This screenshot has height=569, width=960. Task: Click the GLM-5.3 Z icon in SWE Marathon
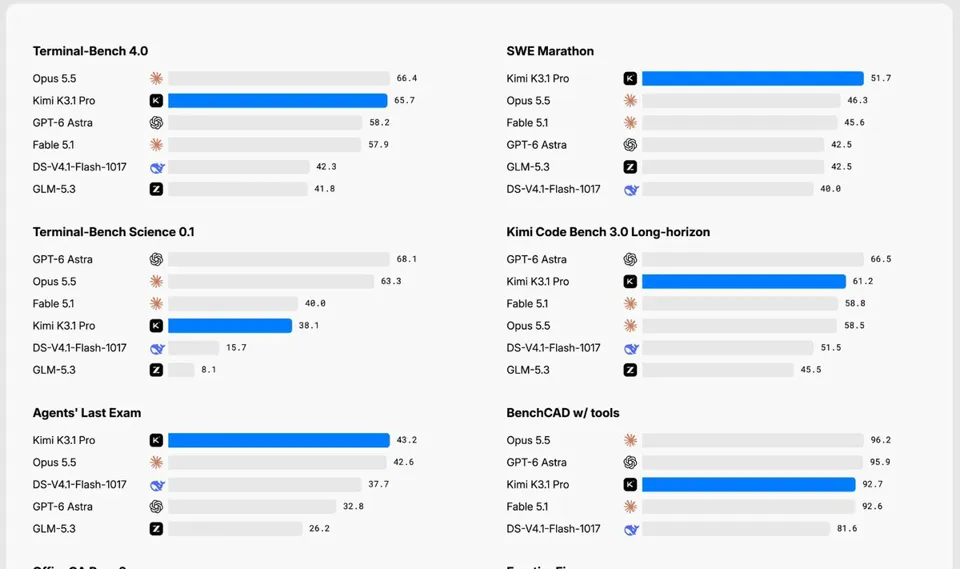click(630, 167)
